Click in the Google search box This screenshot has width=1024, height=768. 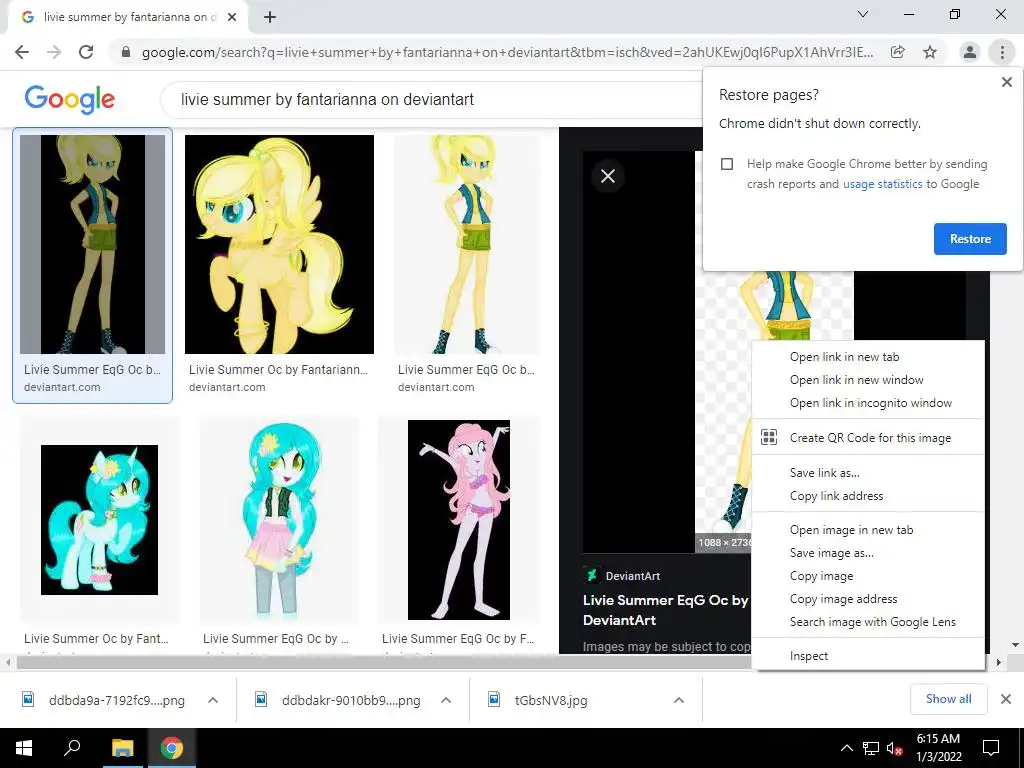431,100
